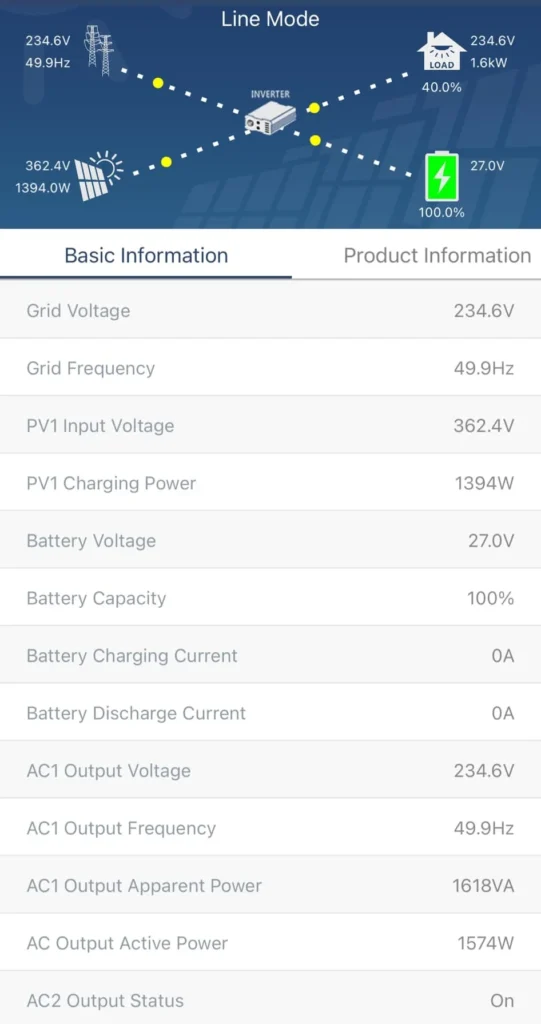Click the 40.0% load percentage label
This screenshot has width=541, height=1024.
coord(442,86)
